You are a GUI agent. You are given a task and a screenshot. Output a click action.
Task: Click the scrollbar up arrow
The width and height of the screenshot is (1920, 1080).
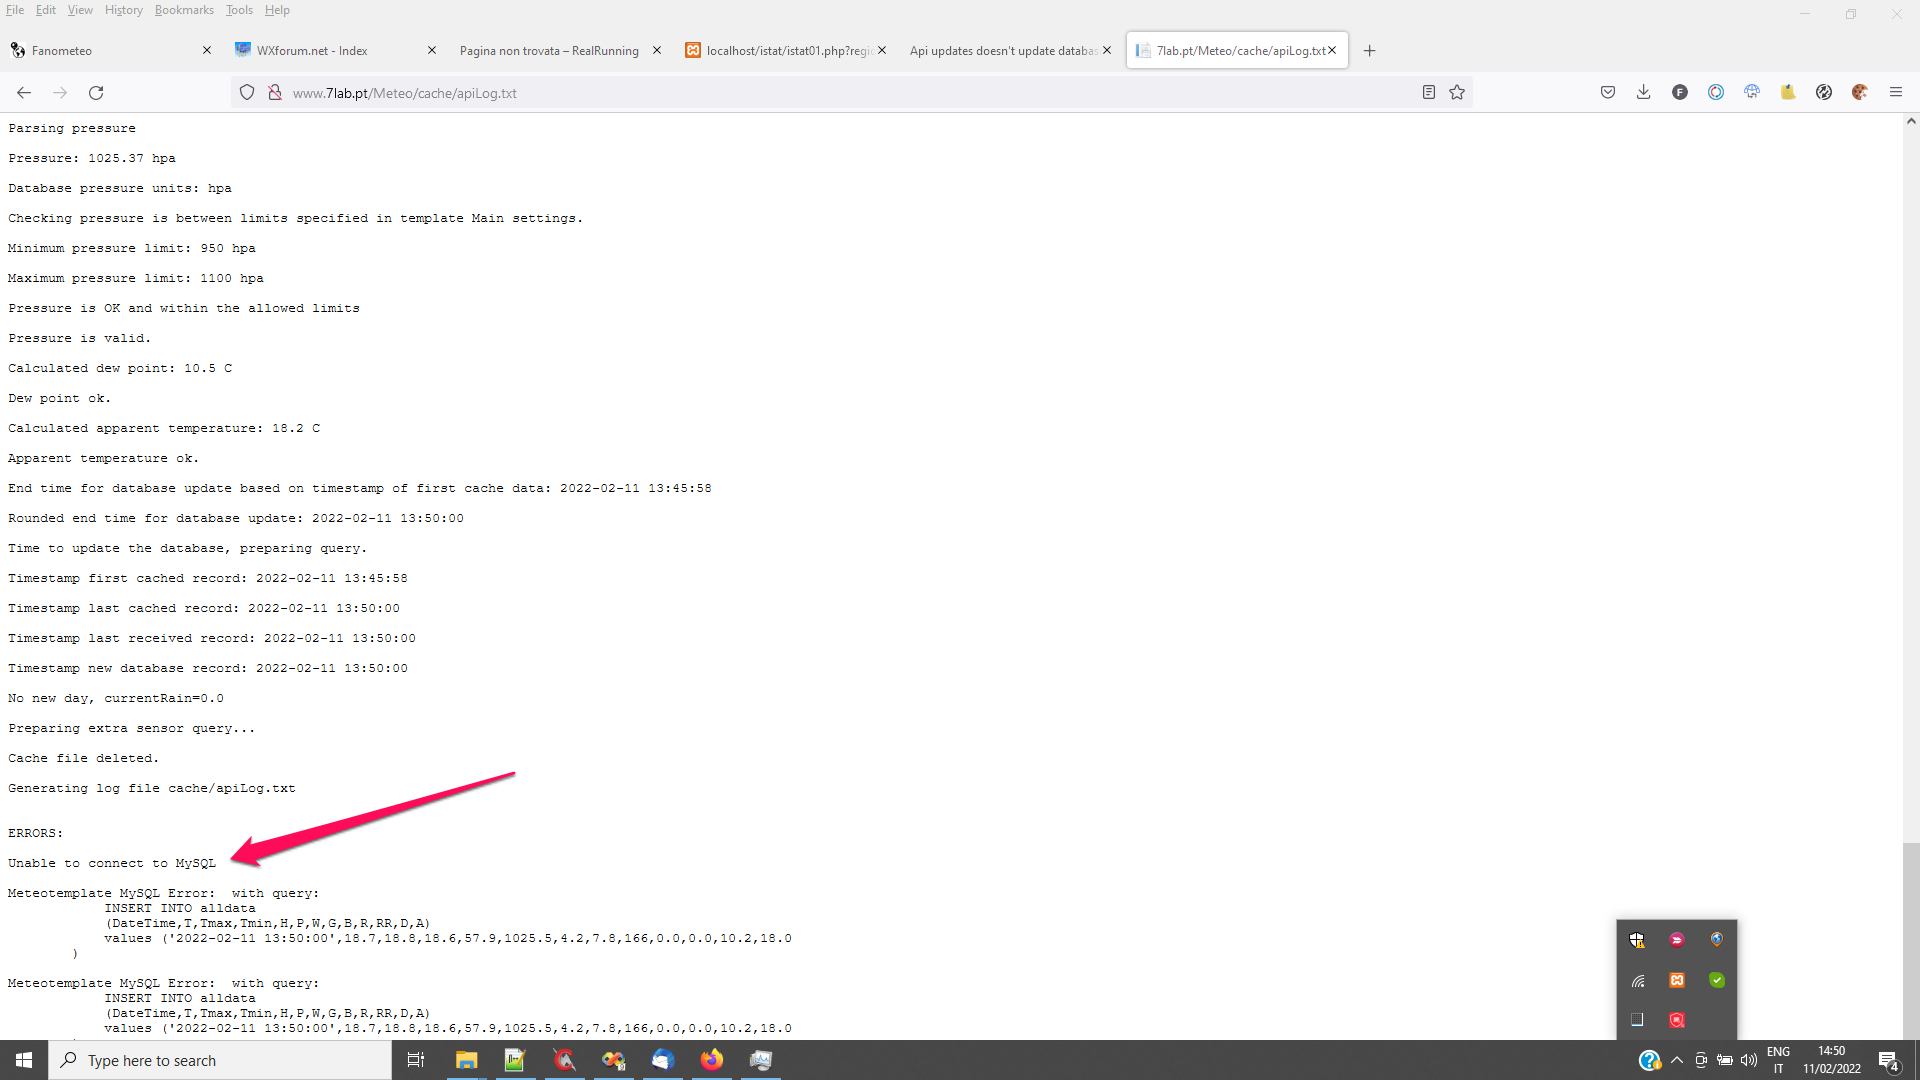click(1911, 122)
